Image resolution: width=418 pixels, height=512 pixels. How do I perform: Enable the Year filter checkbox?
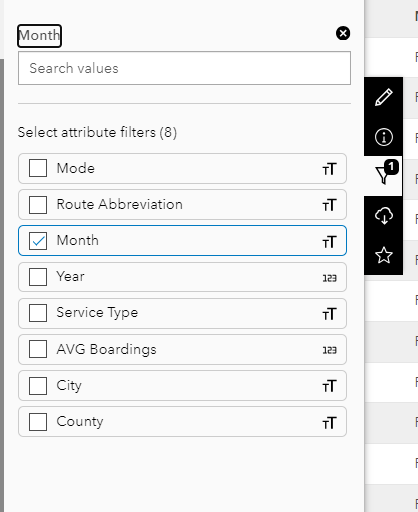[38, 277]
